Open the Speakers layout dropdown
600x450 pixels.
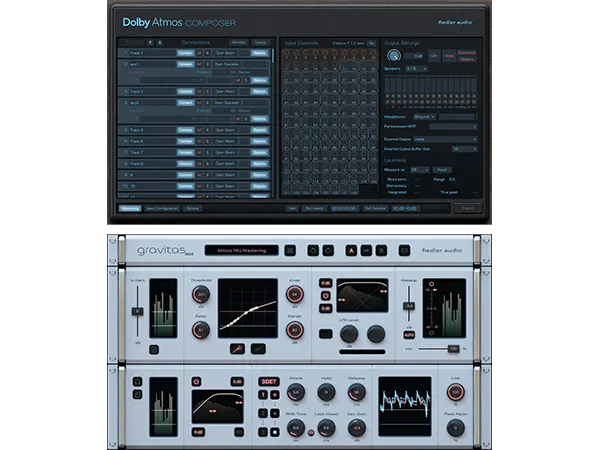click(x=416, y=69)
